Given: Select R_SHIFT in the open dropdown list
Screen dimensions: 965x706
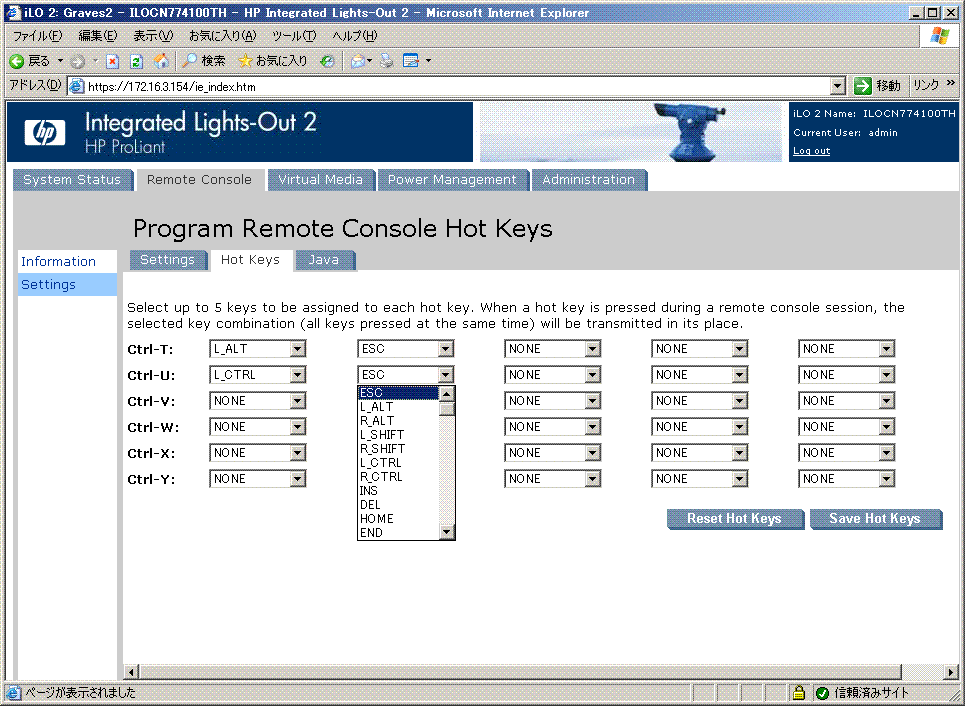Looking at the screenshot, I should click(x=399, y=449).
